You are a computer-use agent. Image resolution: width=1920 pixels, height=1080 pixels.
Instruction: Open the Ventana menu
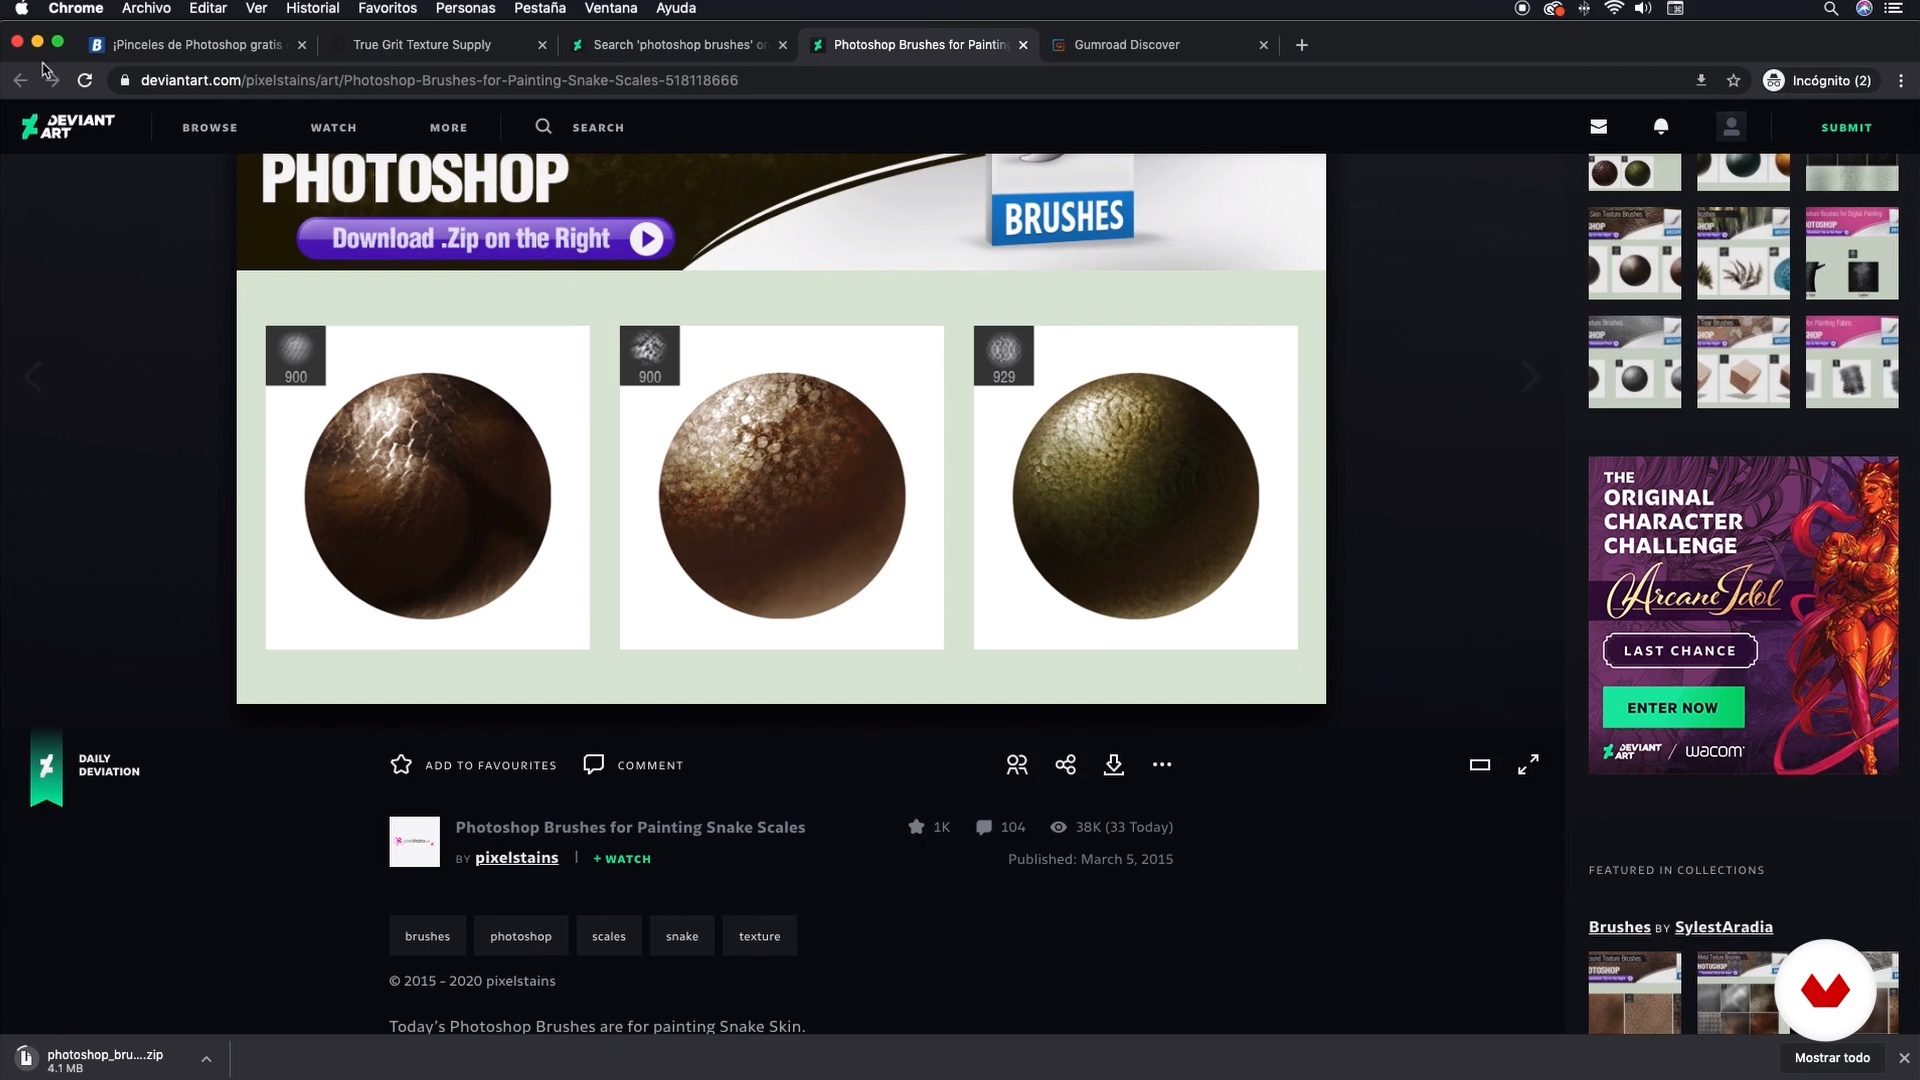pyautogui.click(x=610, y=8)
